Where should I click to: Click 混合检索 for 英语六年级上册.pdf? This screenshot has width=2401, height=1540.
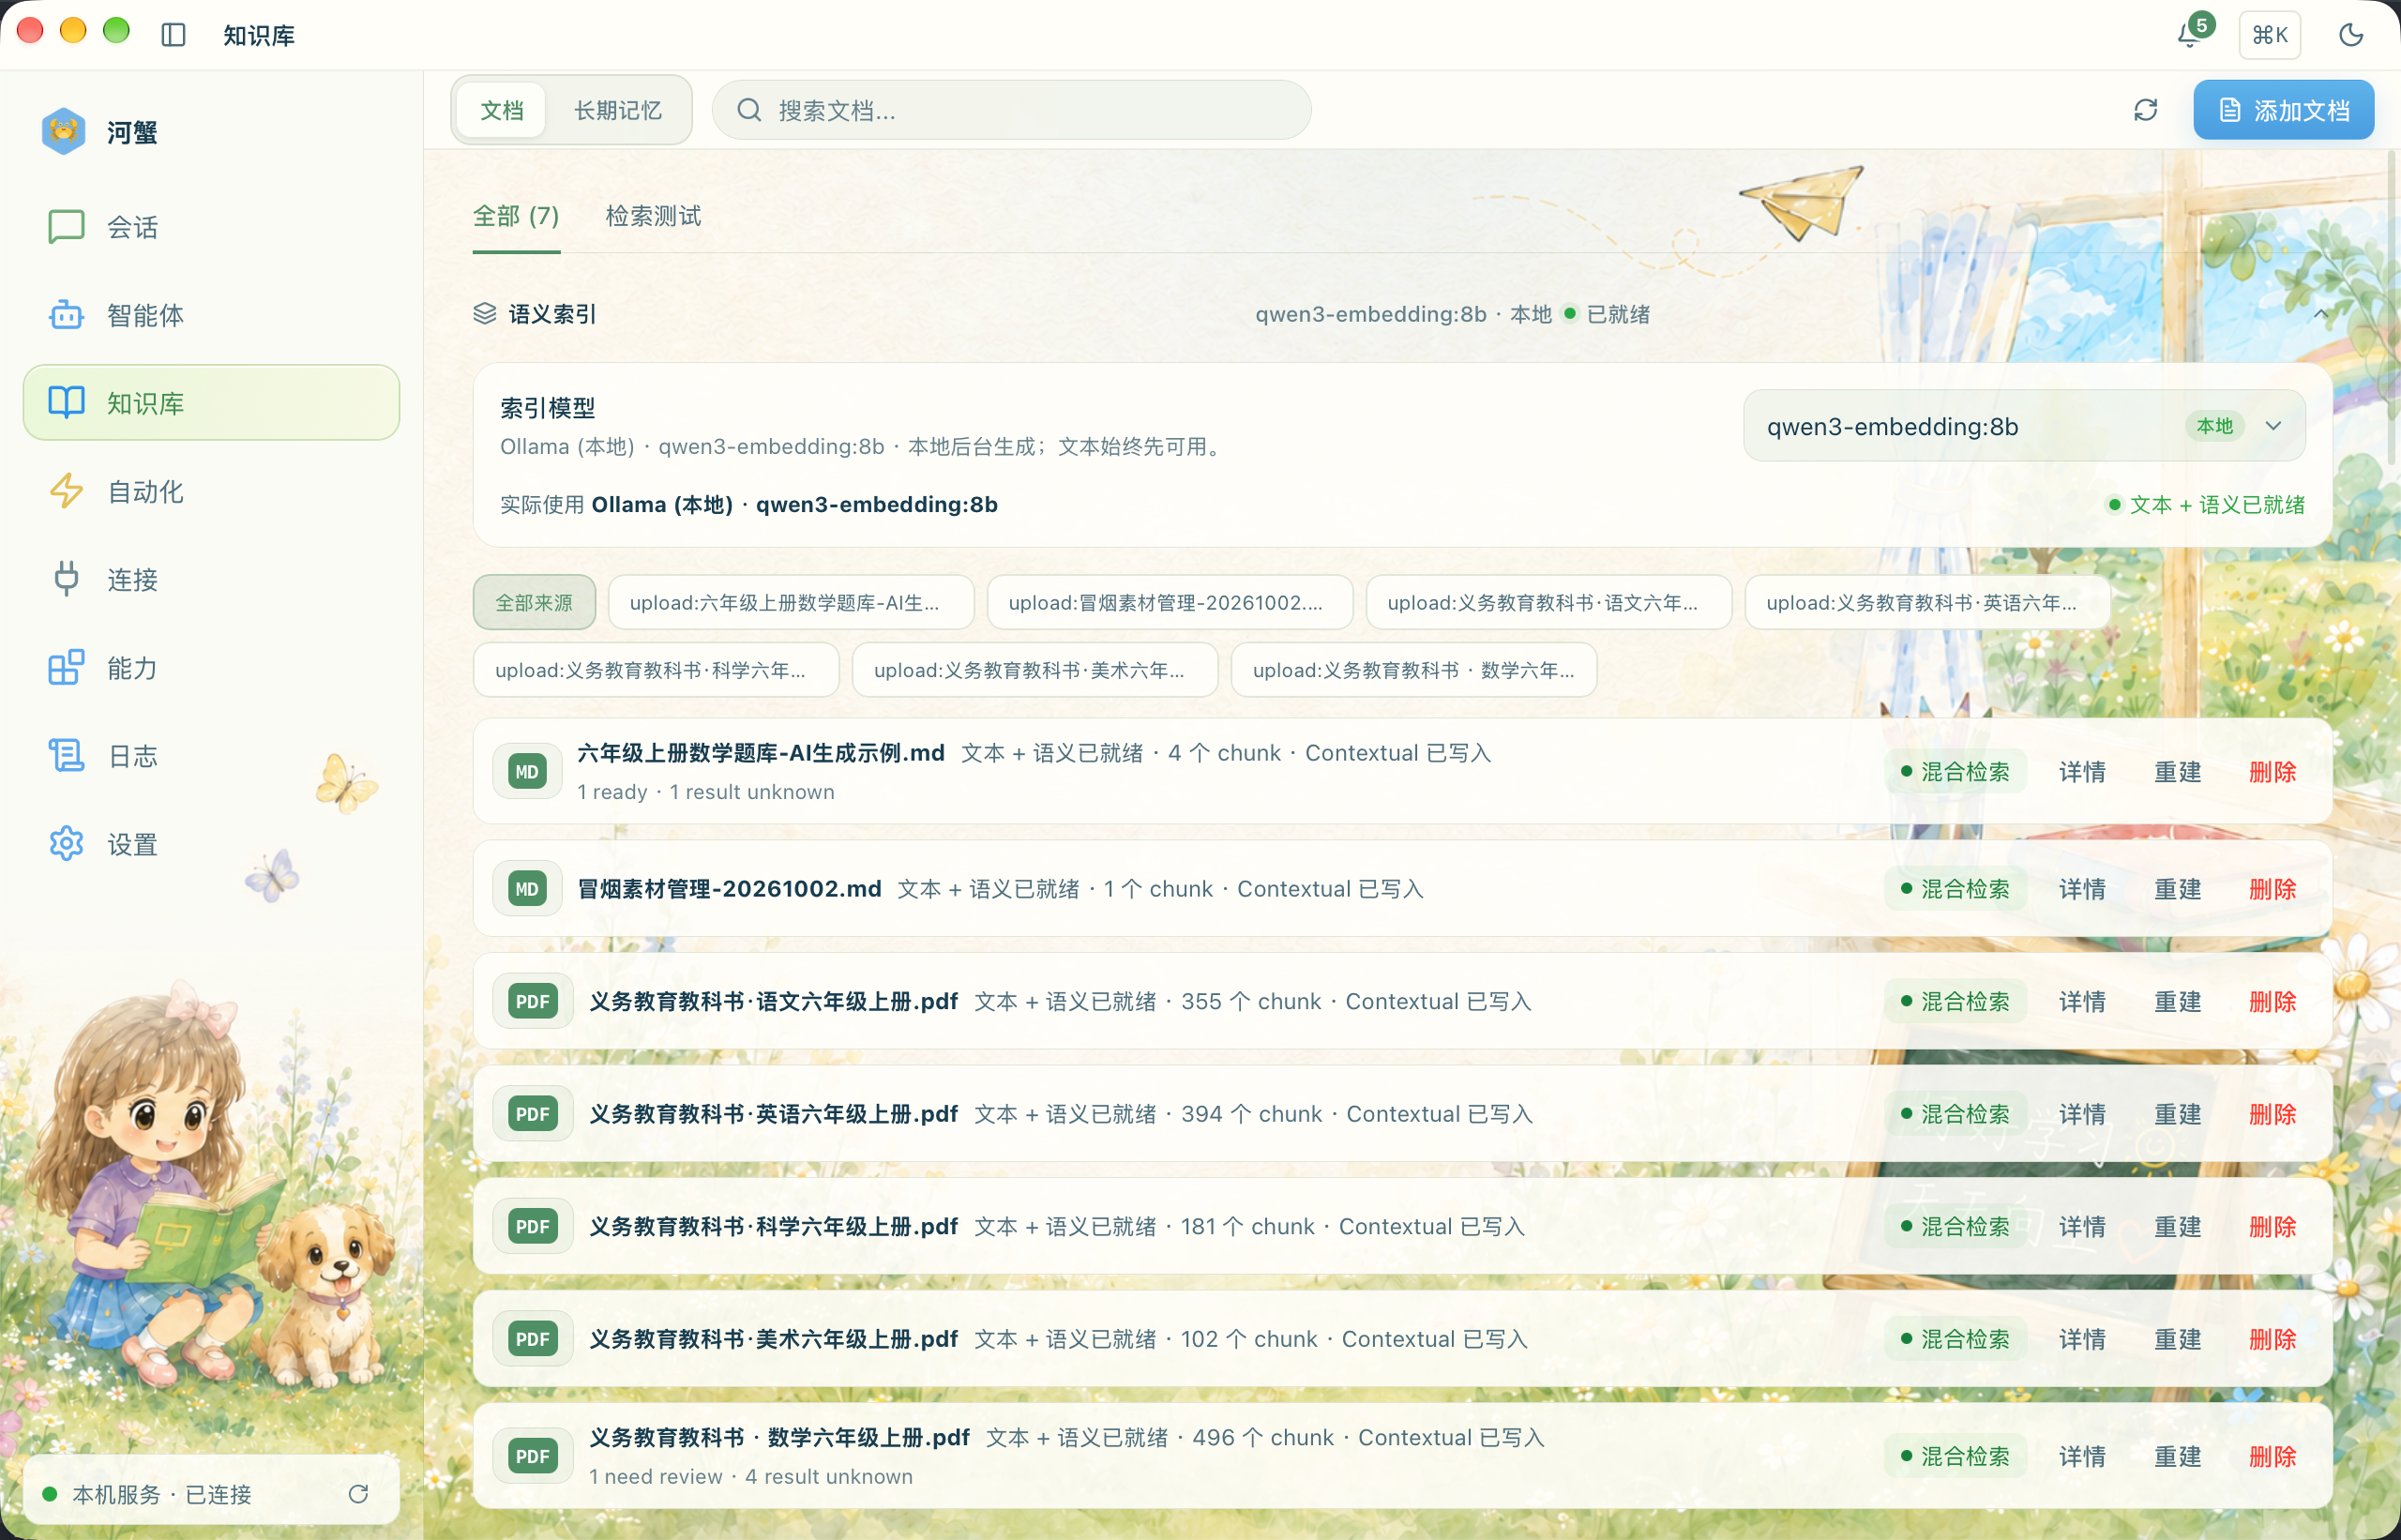tap(1956, 1114)
